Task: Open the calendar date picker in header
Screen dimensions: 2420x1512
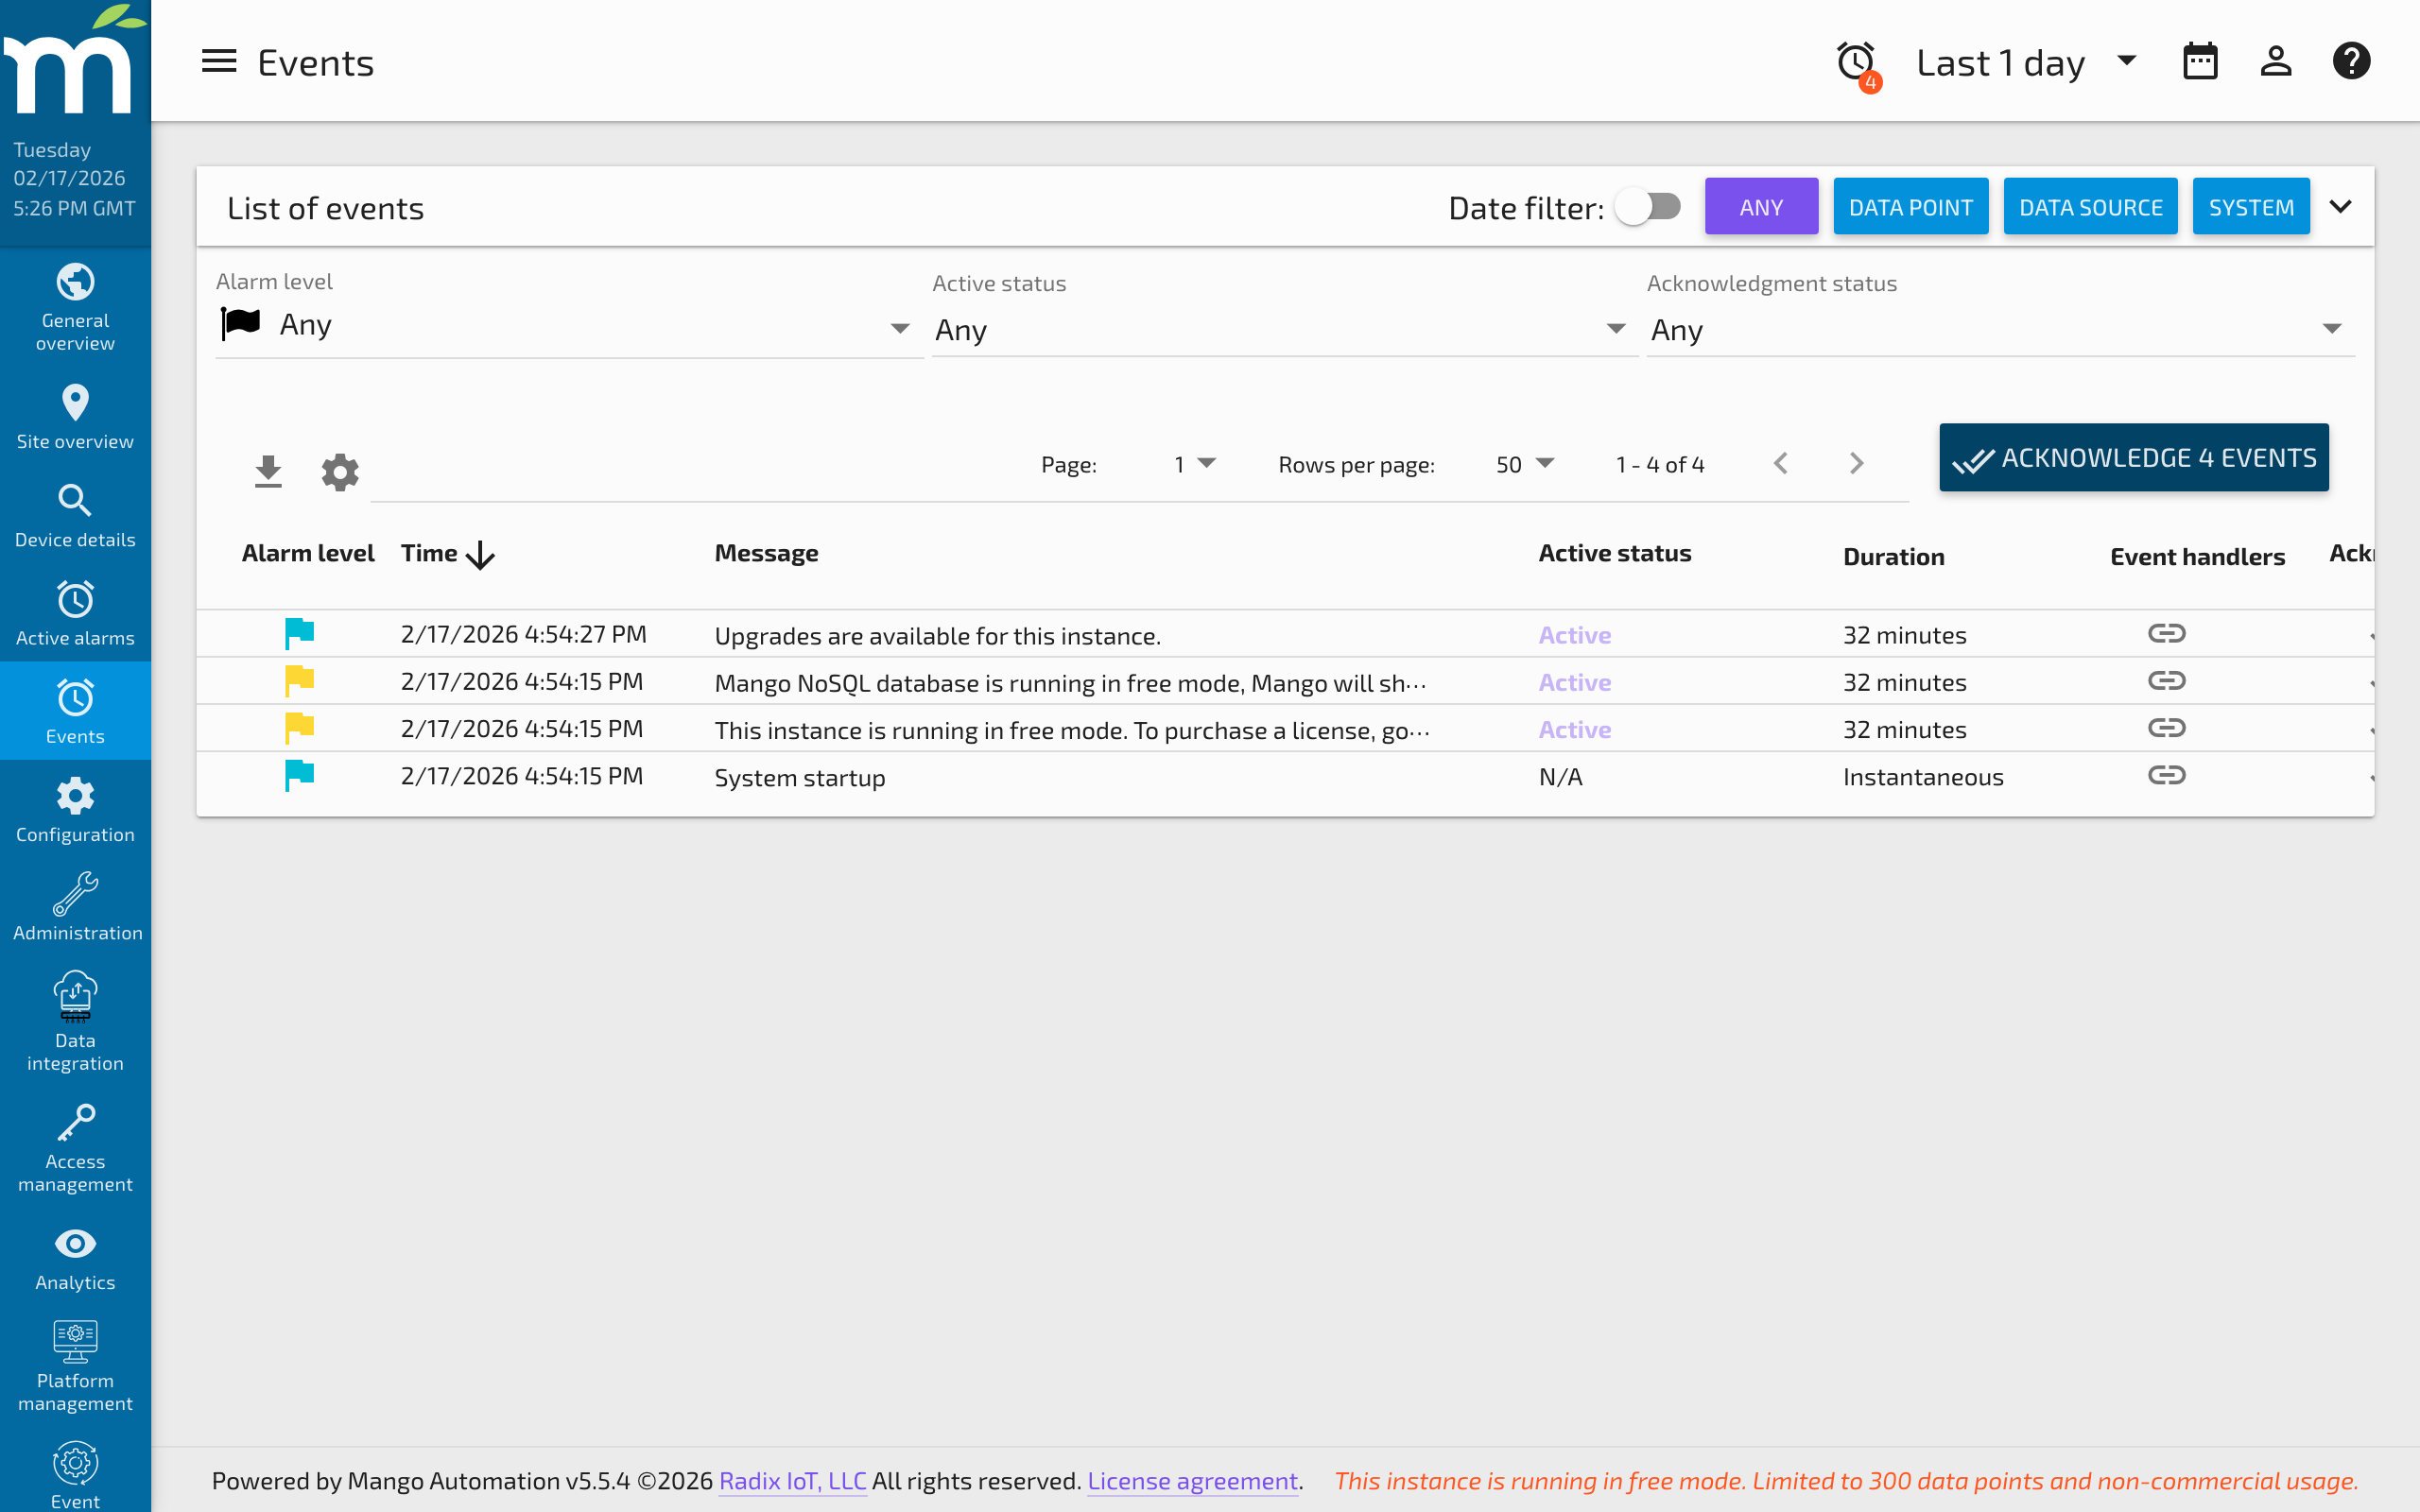Action: tap(2200, 61)
